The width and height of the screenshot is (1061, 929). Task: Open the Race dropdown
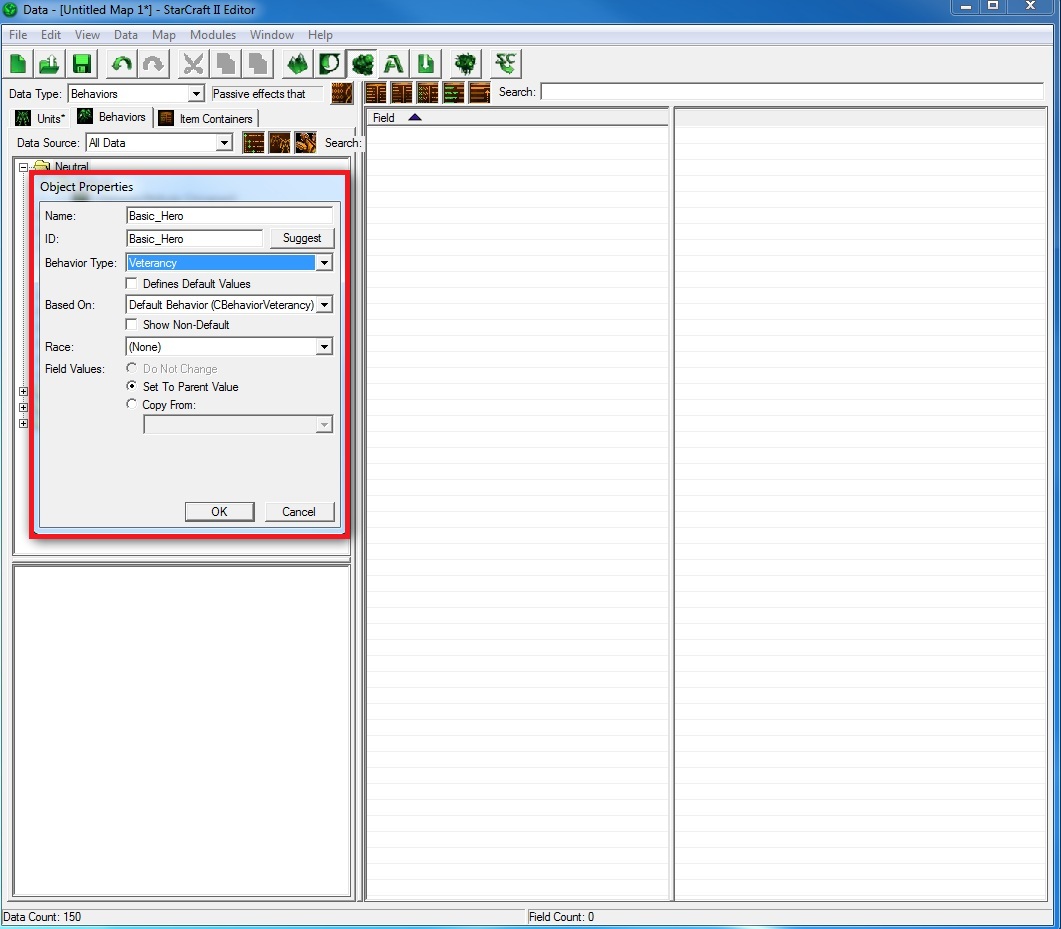tap(325, 347)
